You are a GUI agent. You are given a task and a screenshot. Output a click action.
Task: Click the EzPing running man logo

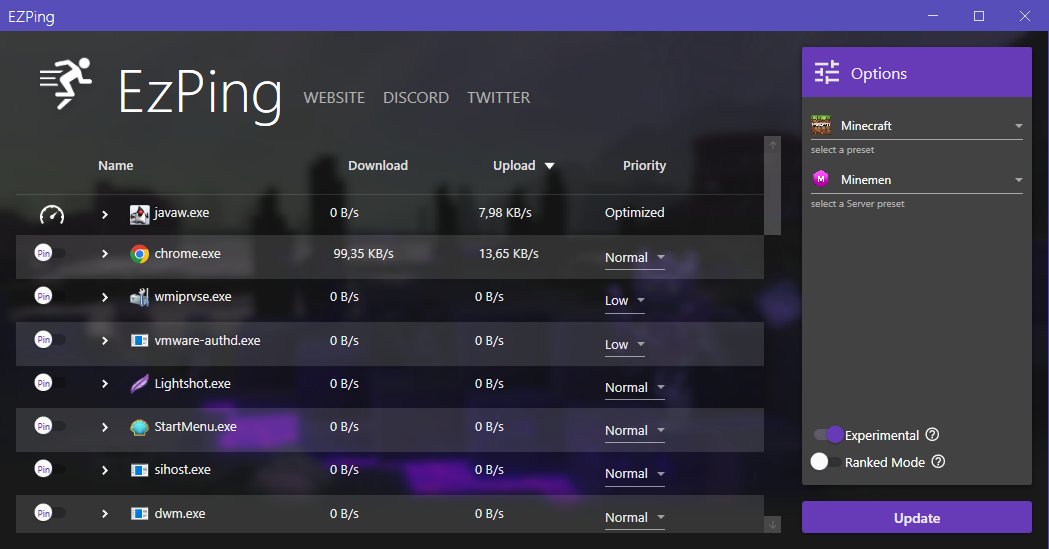[66, 84]
